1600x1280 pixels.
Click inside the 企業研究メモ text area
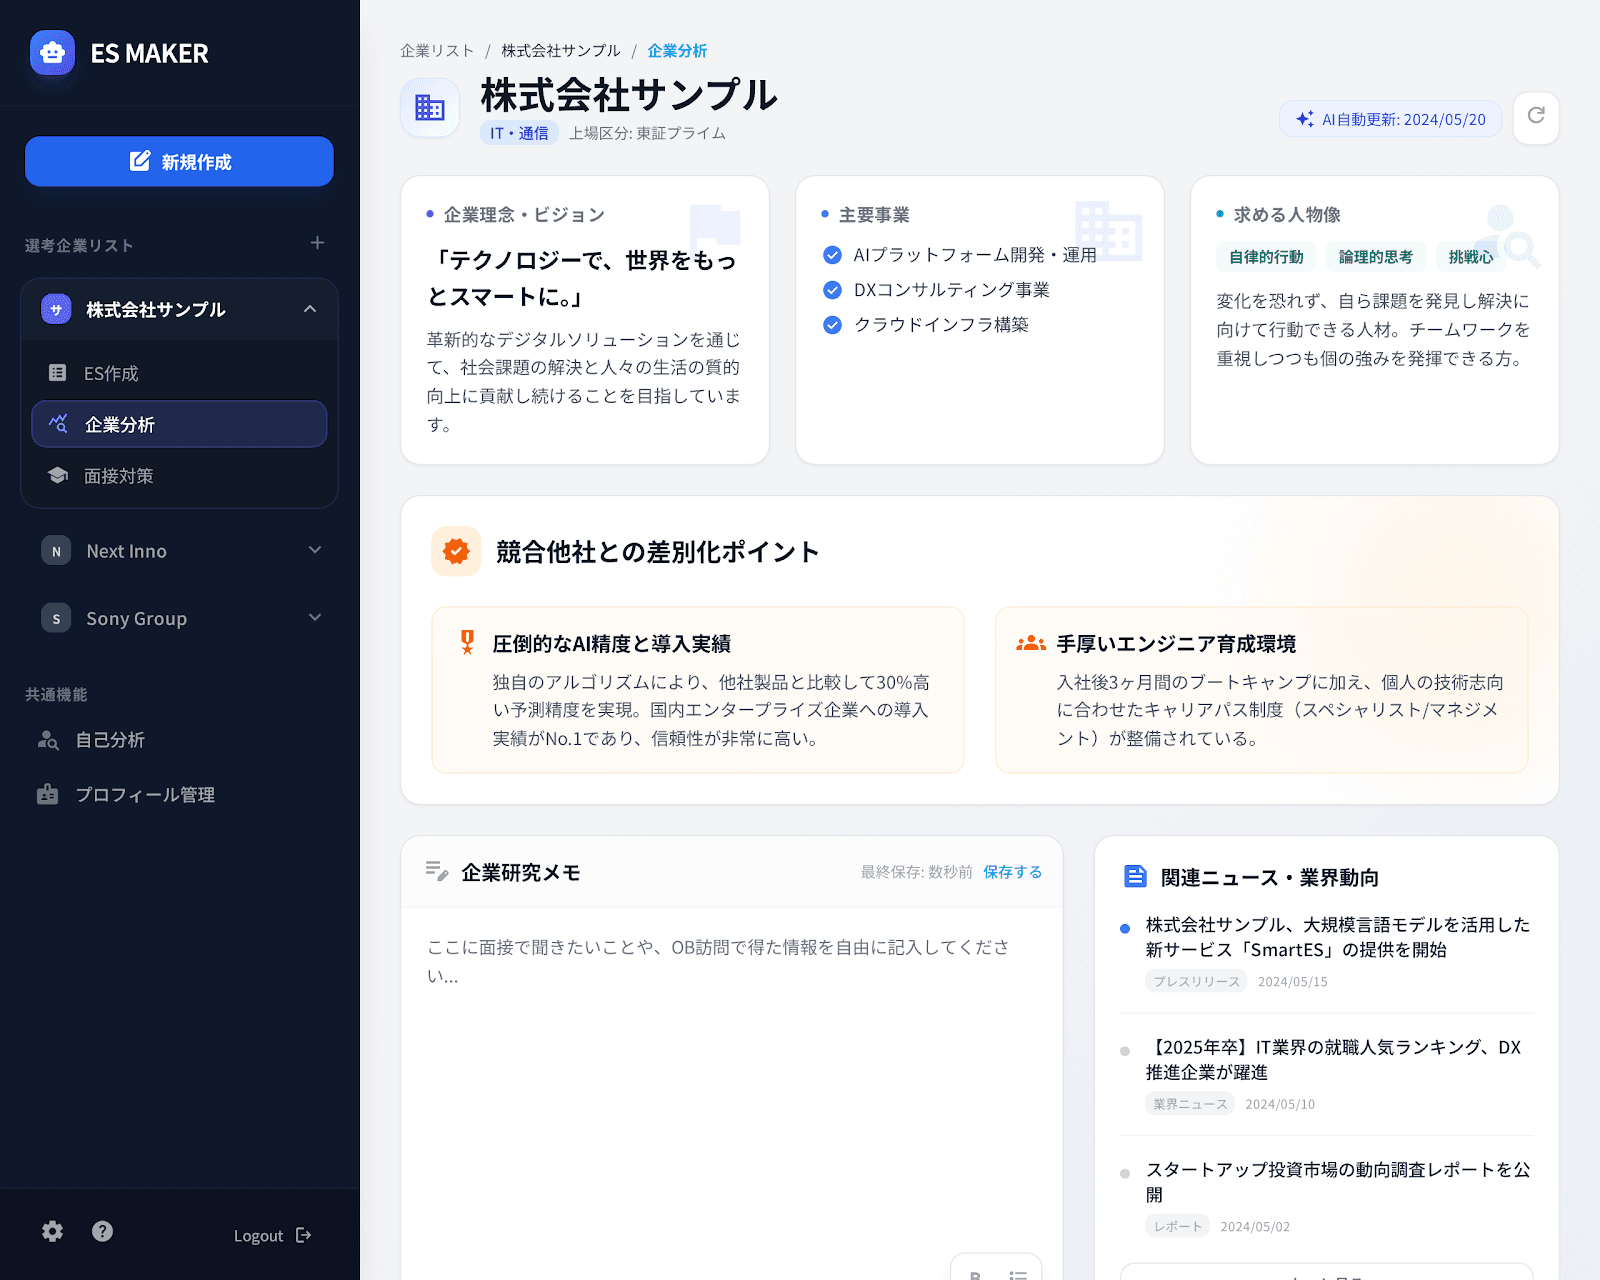[x=730, y=1050]
